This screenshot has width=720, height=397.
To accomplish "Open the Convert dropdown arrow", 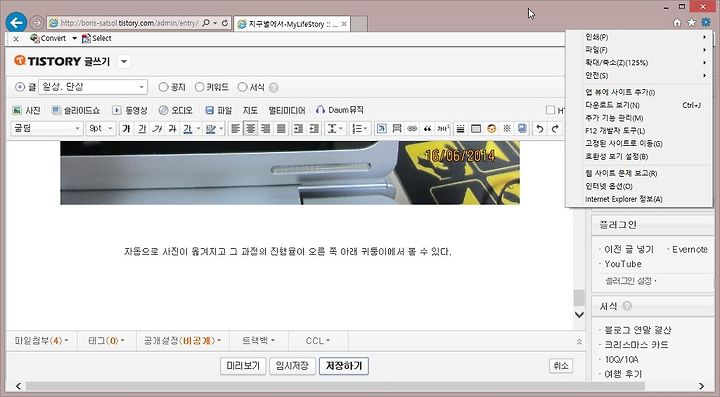I will 74,39.
